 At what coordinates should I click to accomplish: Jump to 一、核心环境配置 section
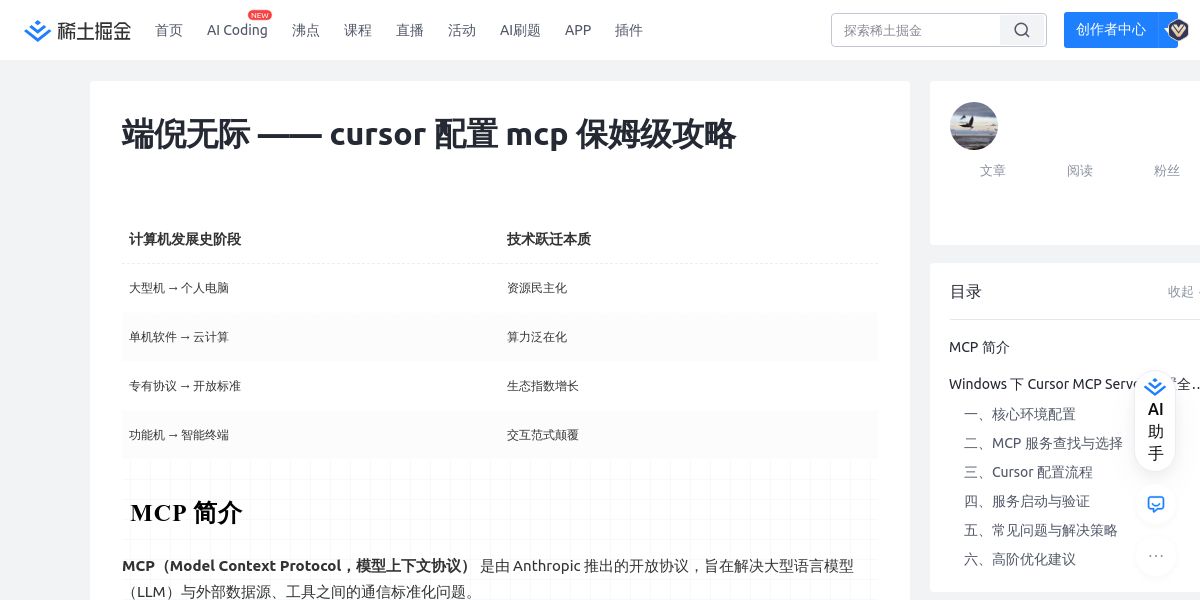pos(1020,414)
